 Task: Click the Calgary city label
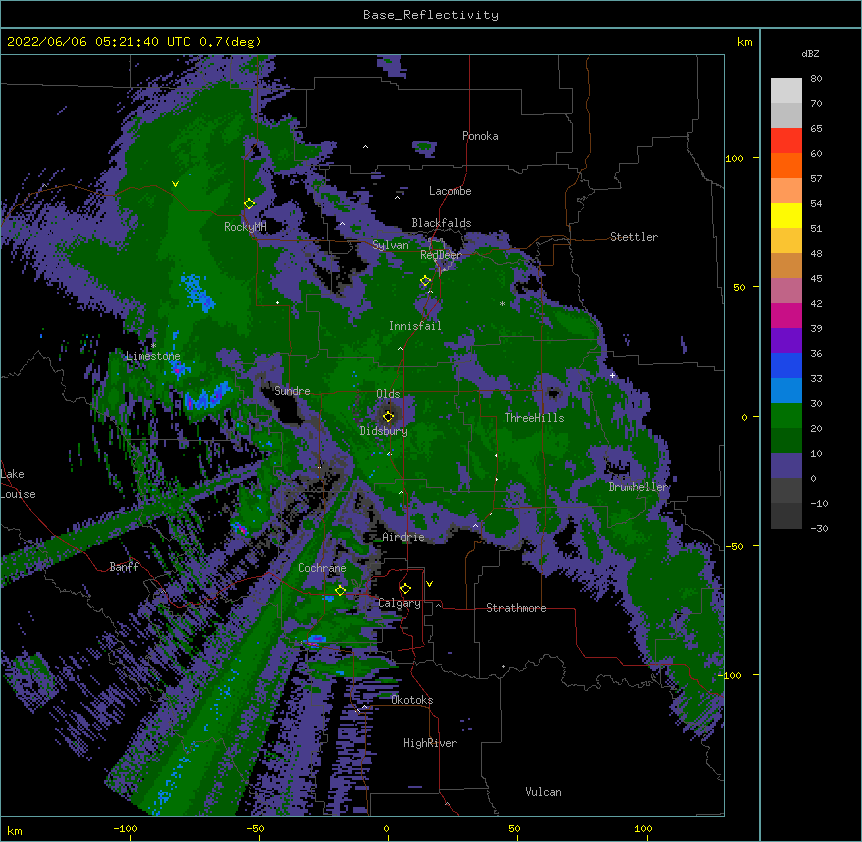[x=399, y=603]
